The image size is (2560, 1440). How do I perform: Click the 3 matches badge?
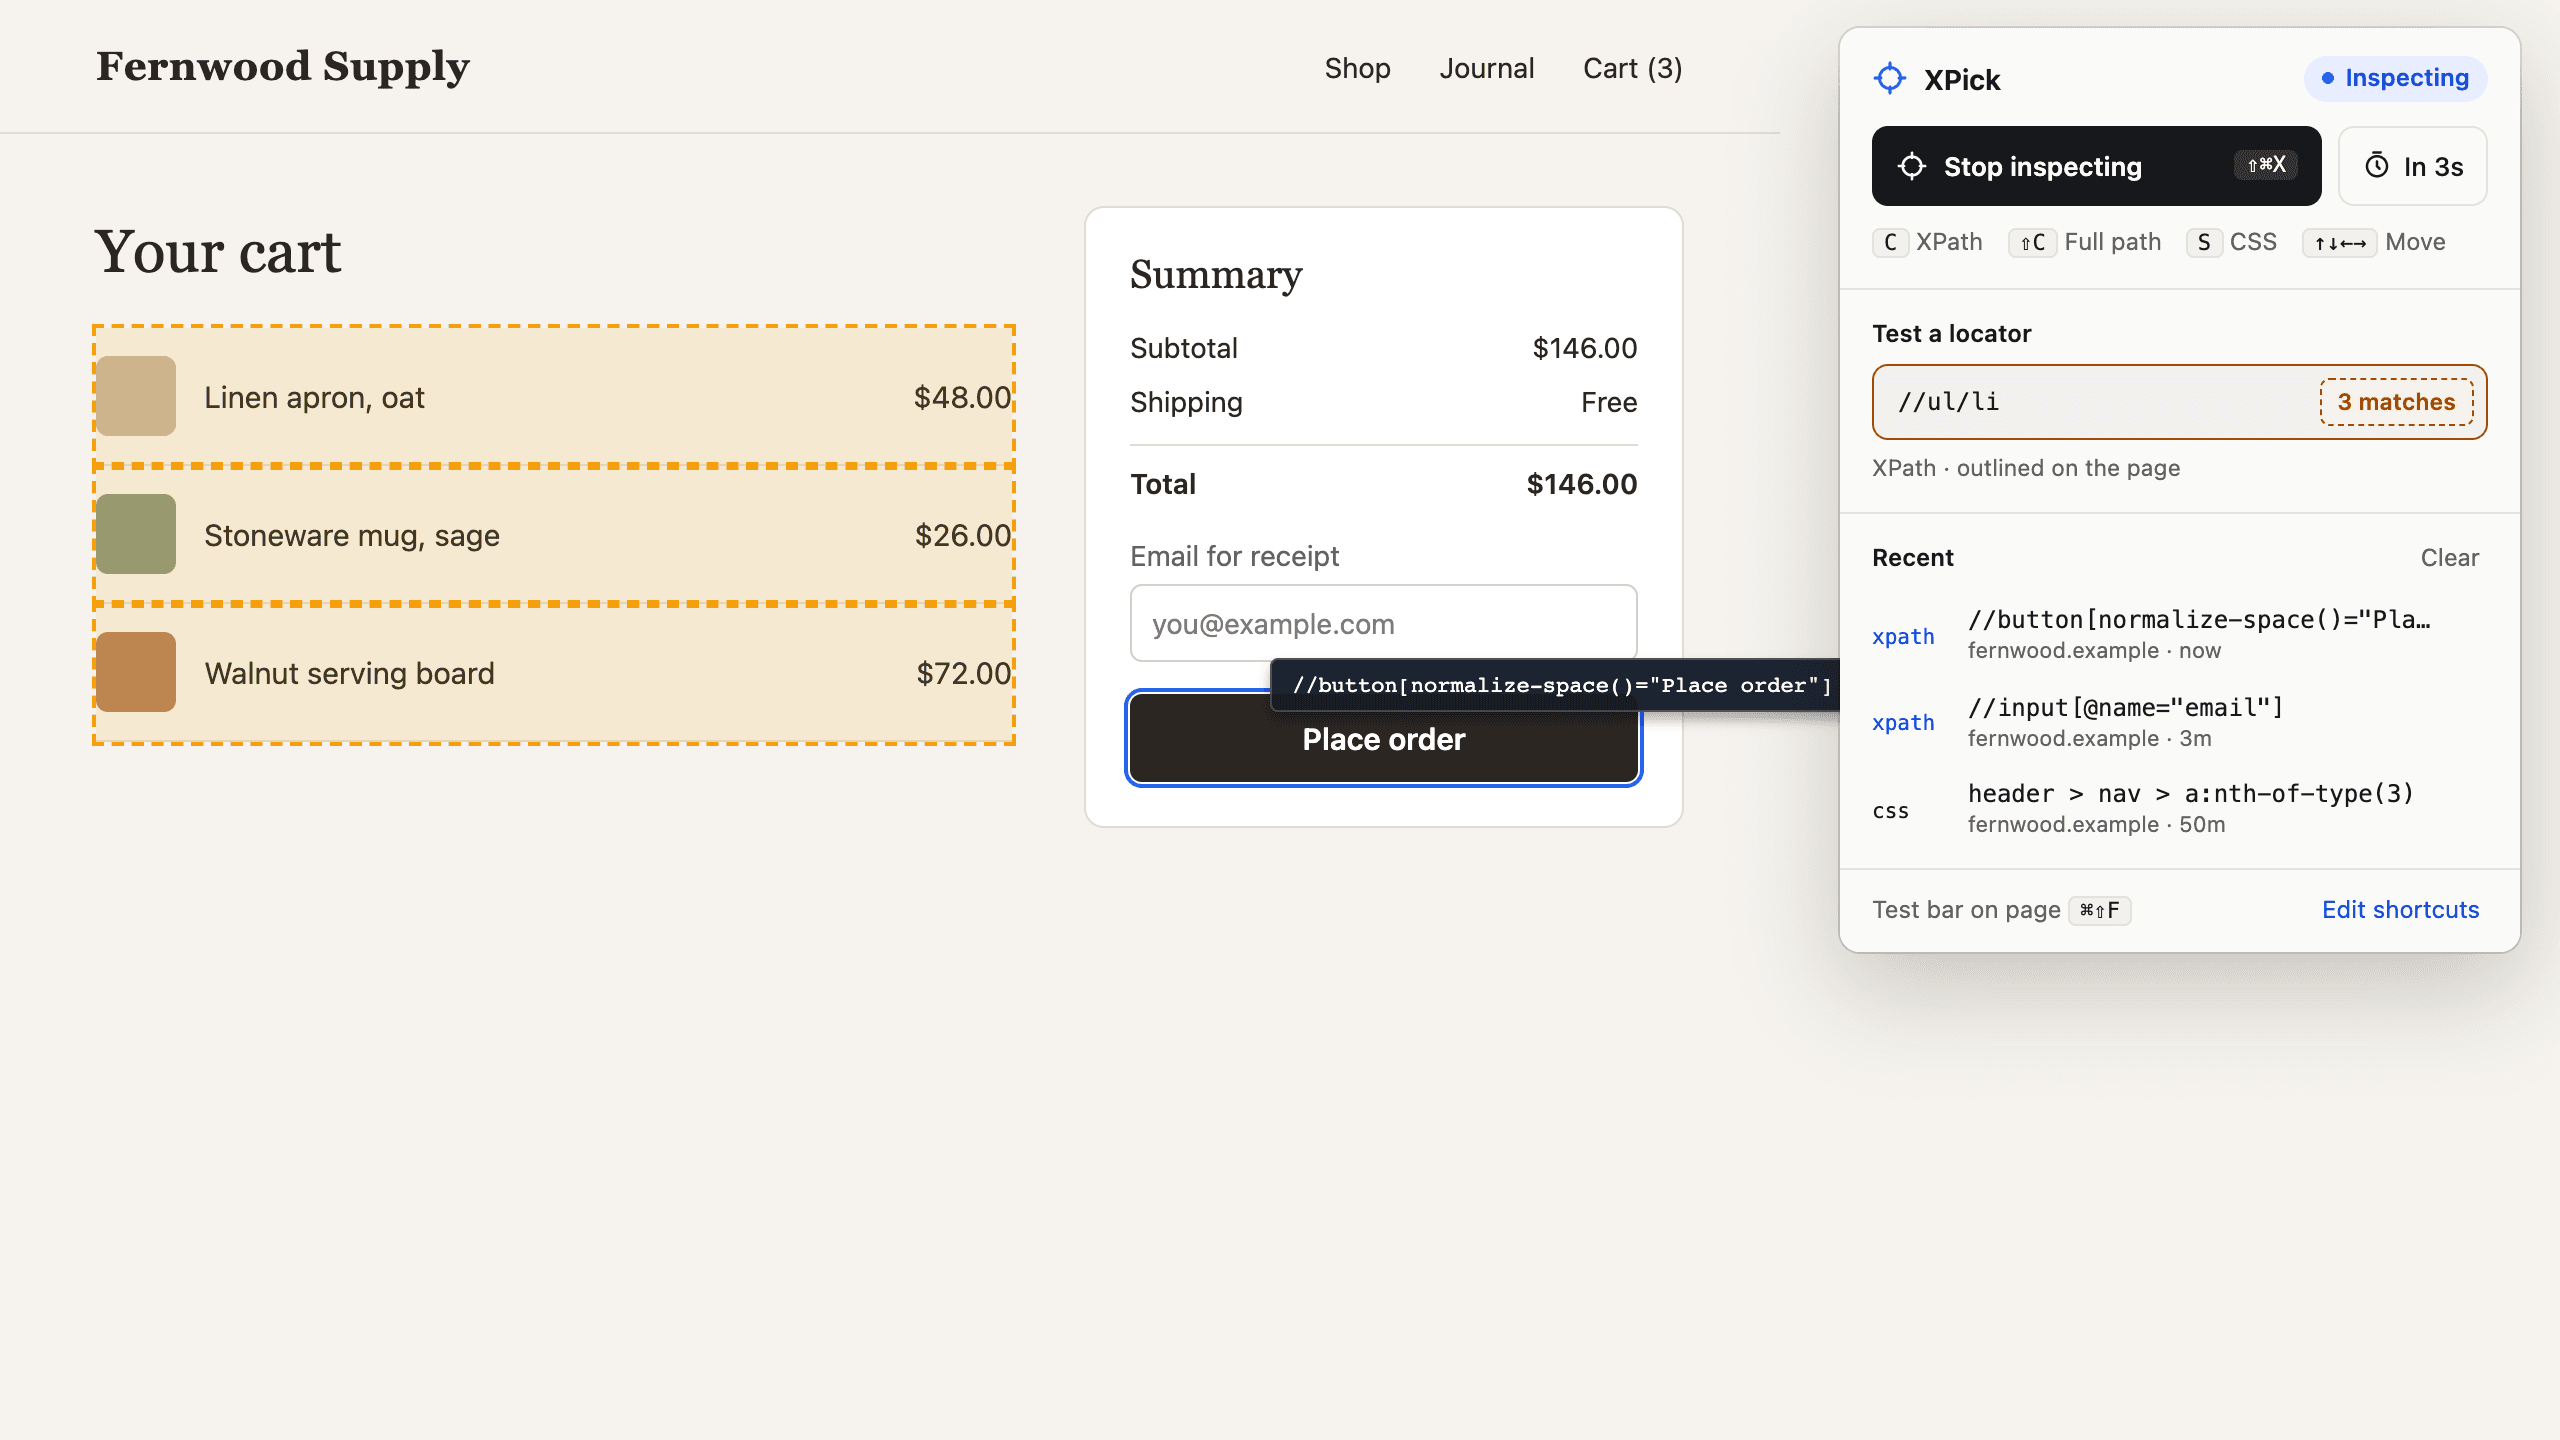2396,402
